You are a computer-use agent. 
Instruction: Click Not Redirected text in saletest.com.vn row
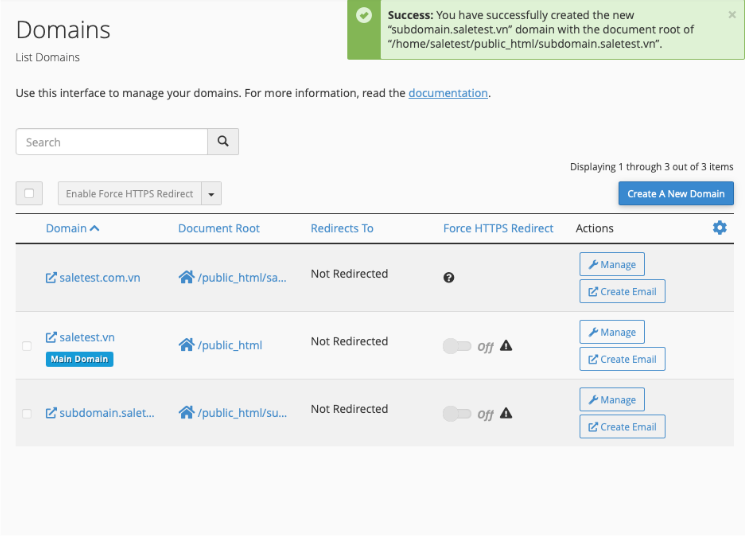click(x=349, y=274)
